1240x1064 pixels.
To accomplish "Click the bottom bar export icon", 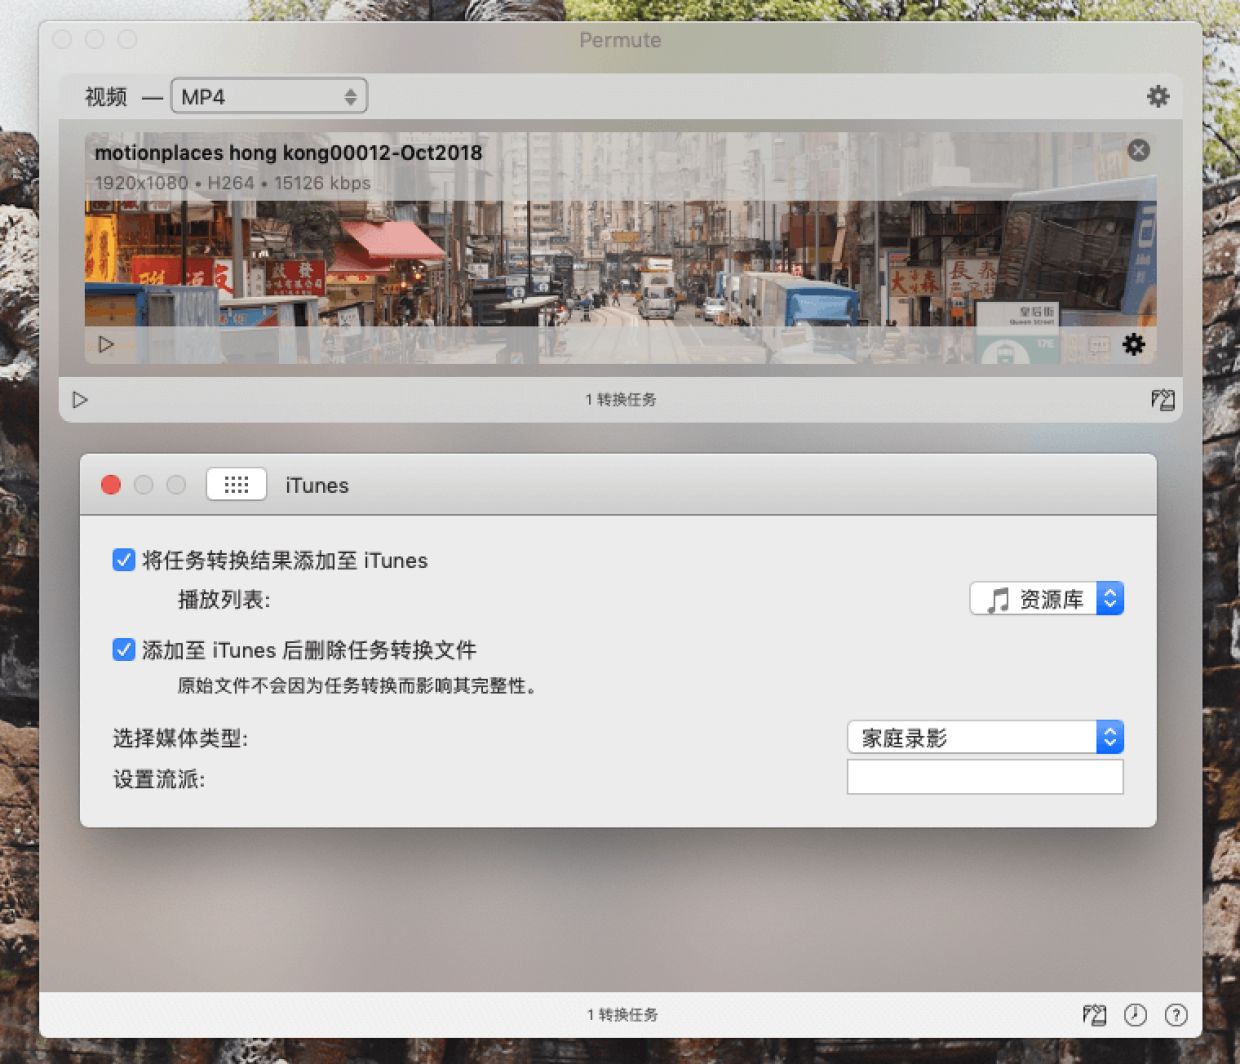I will (x=1094, y=1015).
